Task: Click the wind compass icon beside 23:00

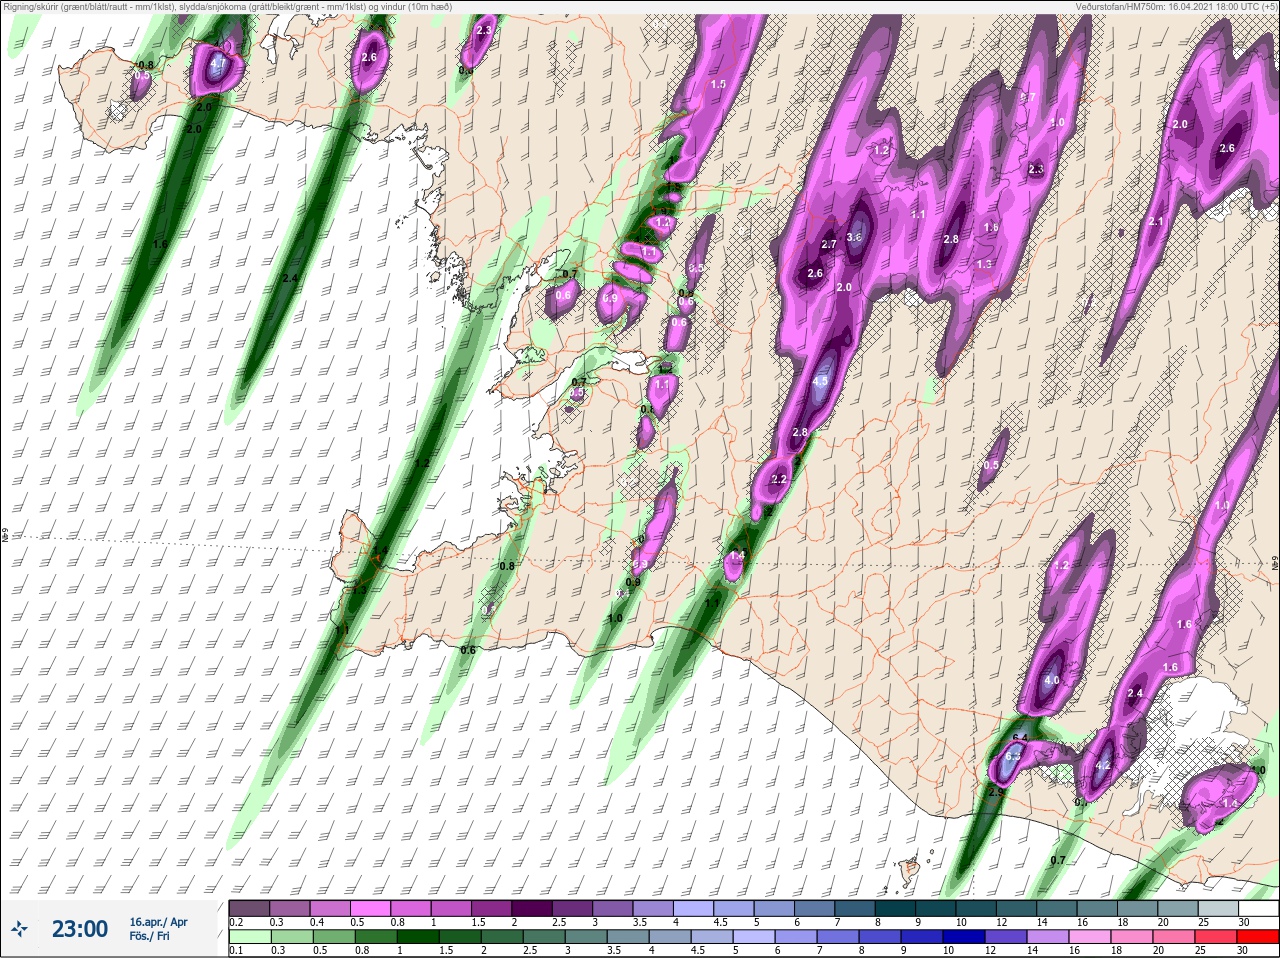Action: click(18, 929)
